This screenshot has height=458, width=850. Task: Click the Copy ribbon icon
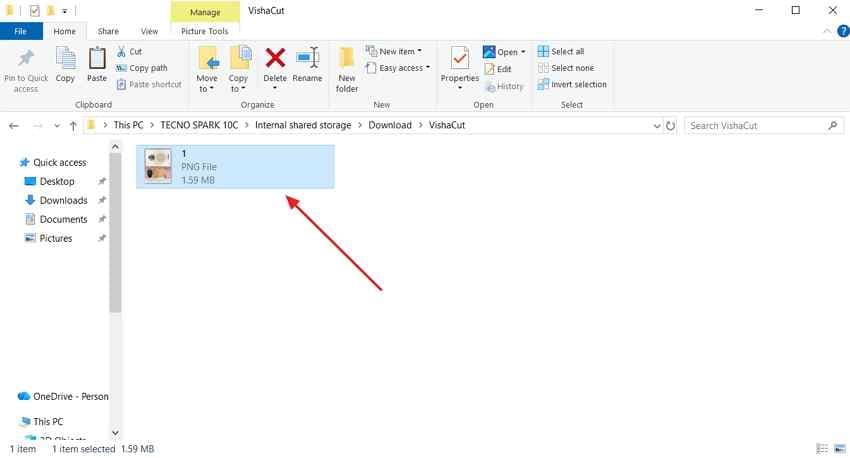click(66, 59)
